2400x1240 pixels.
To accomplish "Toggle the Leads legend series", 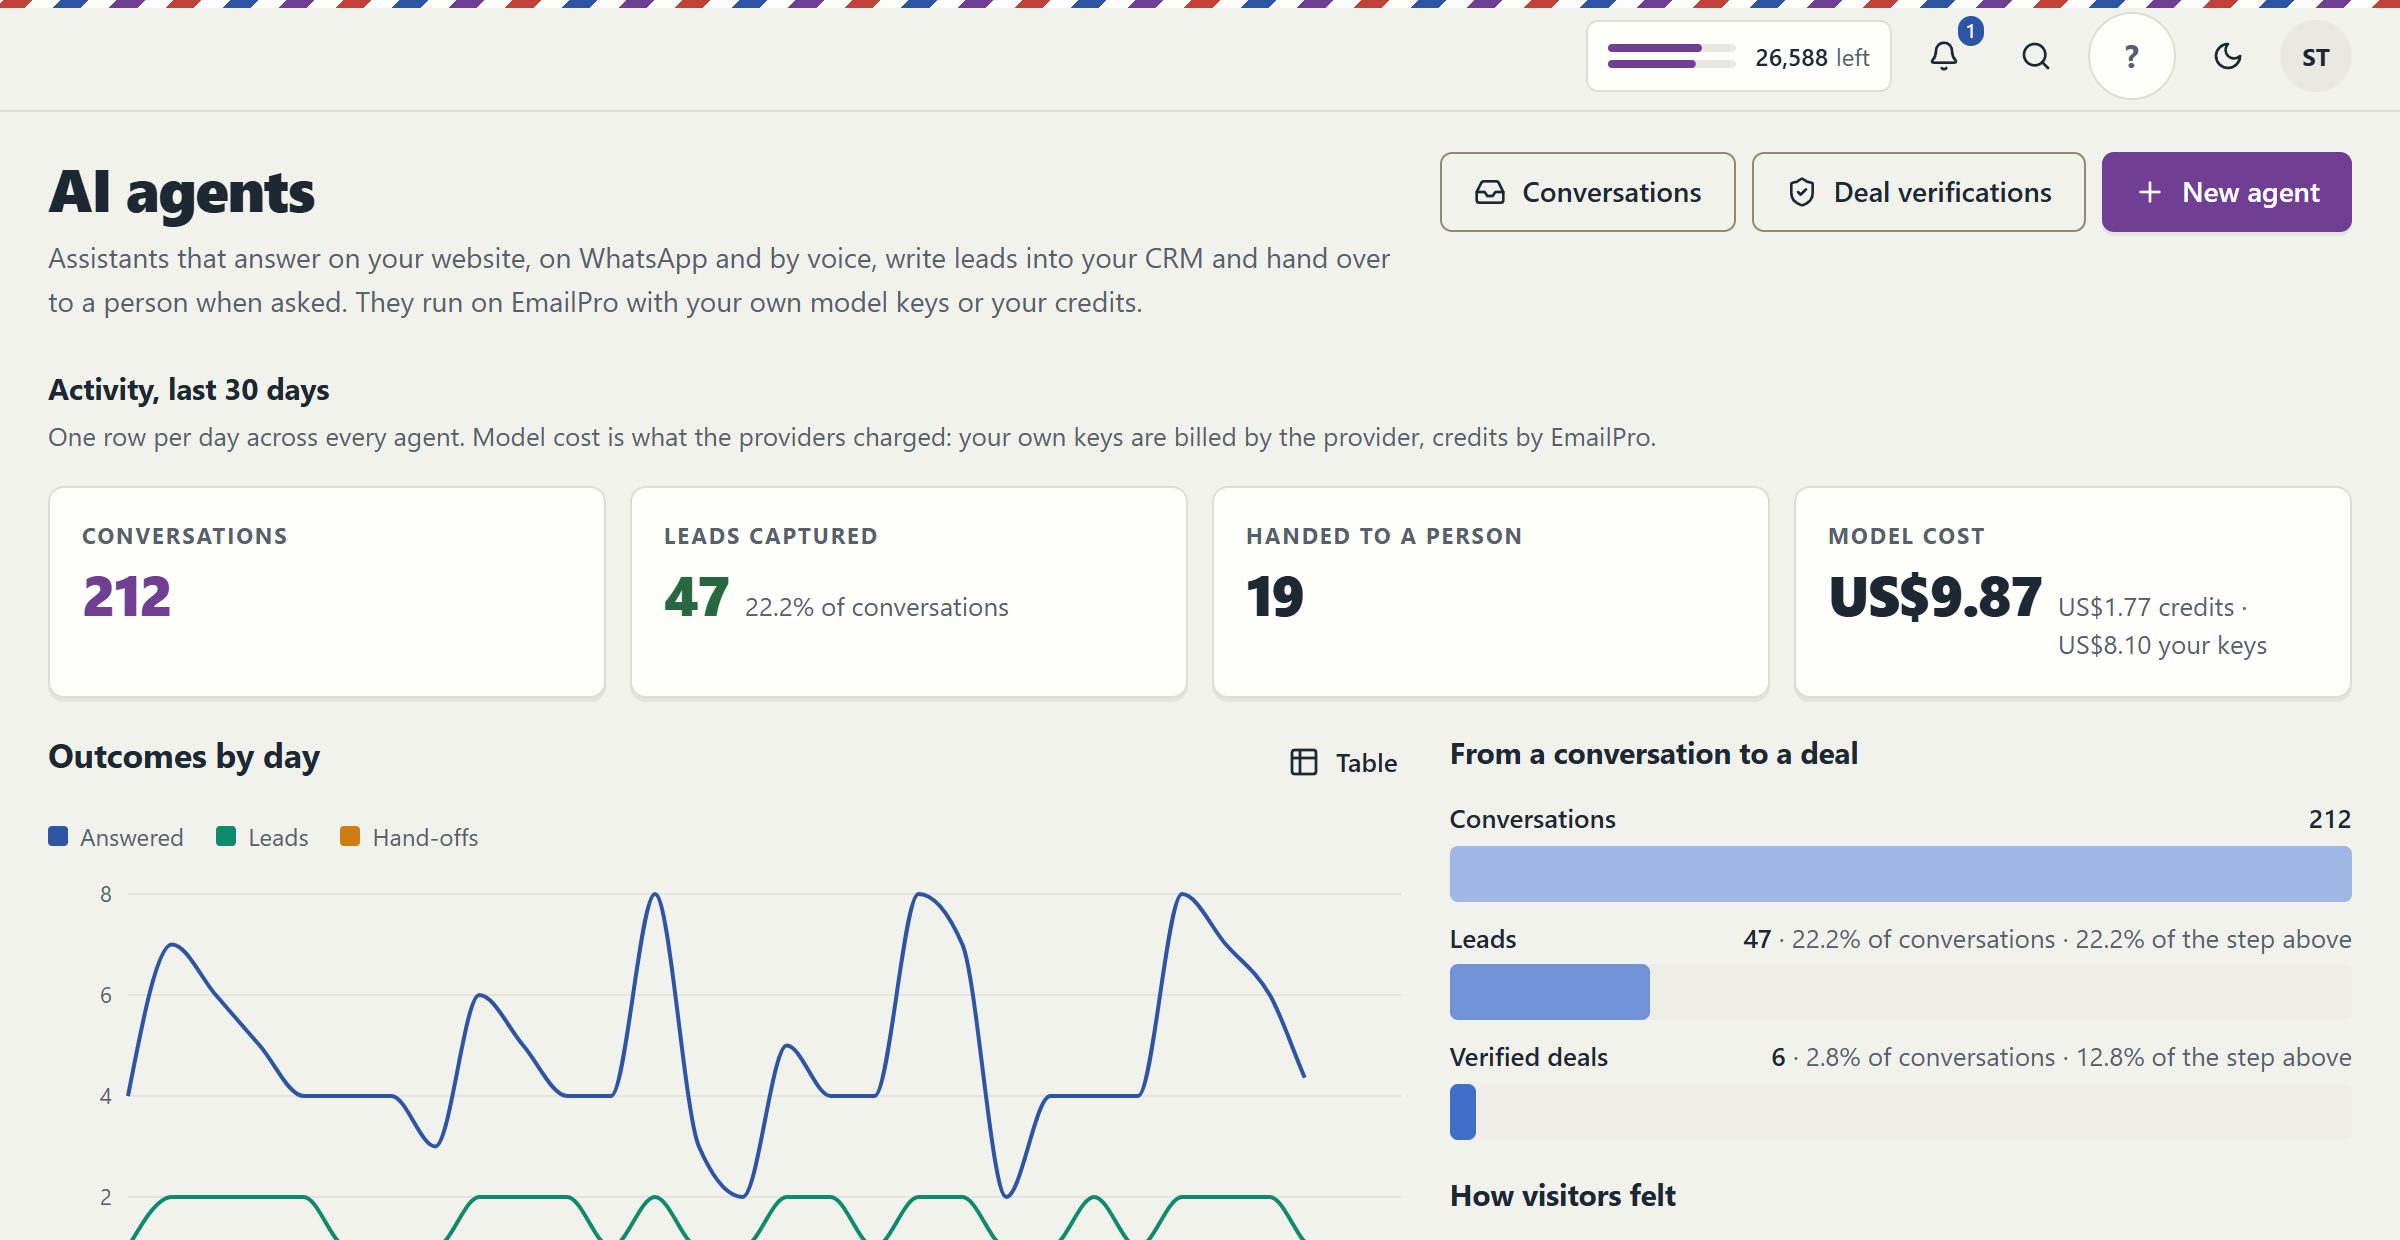I will pyautogui.click(x=262, y=837).
